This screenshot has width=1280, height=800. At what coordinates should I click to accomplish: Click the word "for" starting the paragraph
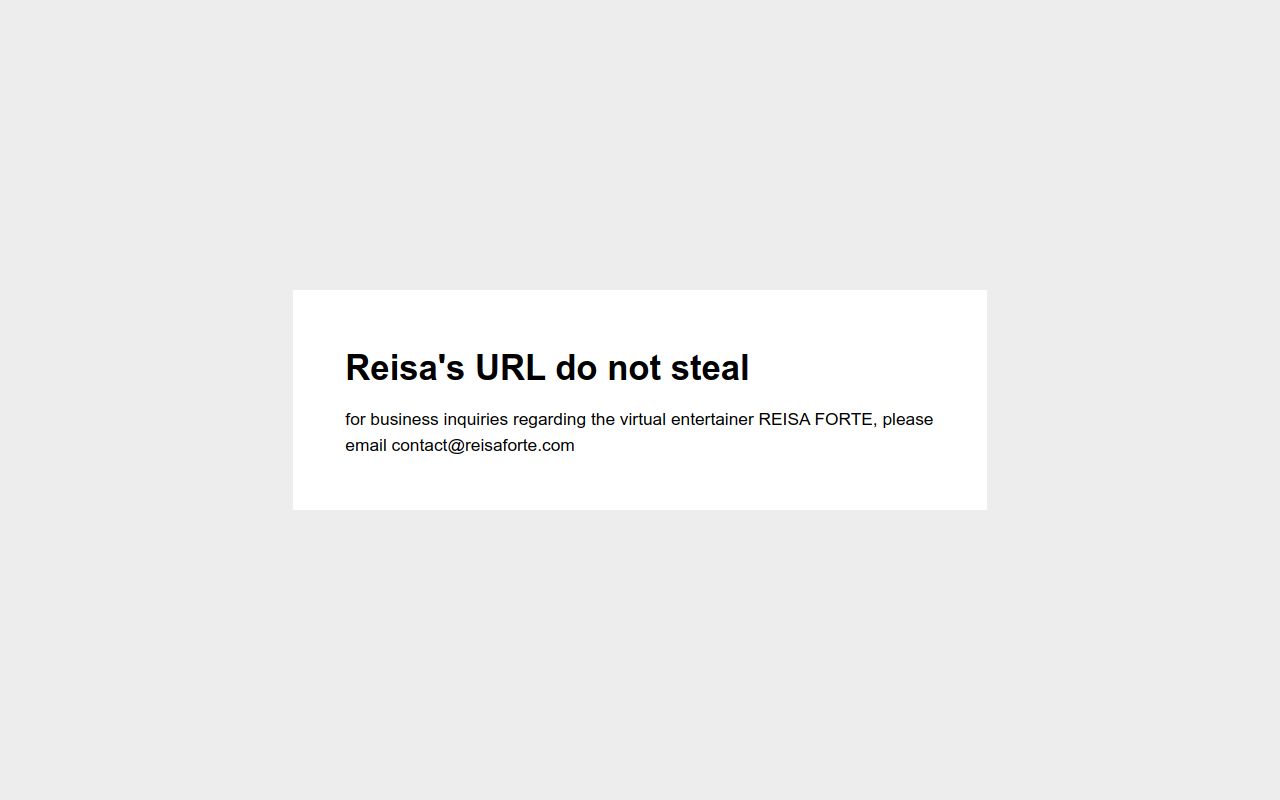[x=356, y=420]
